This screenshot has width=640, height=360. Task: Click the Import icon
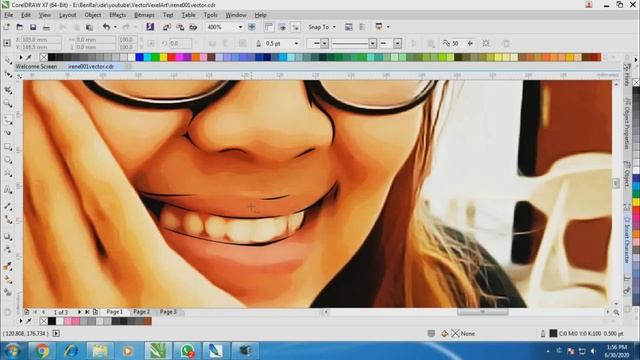[167, 27]
